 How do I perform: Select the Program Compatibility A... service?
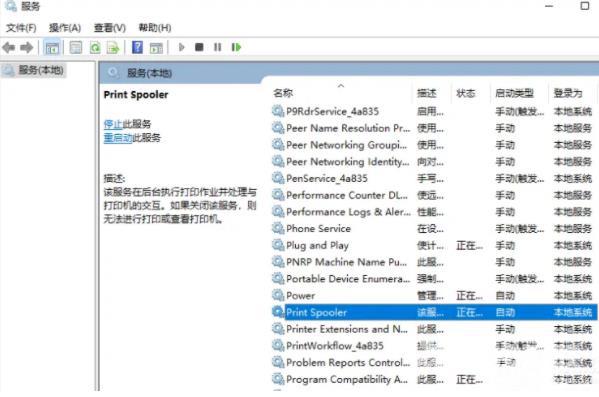coord(434,379)
